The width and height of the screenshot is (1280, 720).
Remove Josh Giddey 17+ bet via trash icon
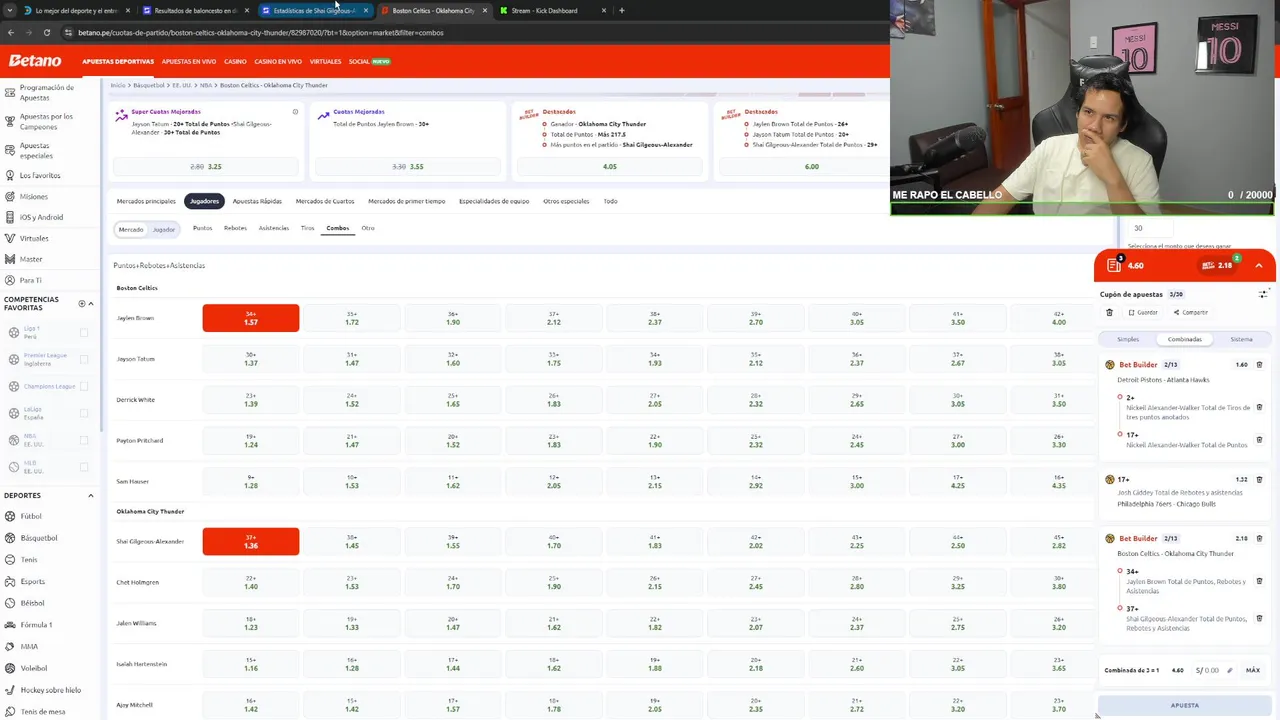pos(1259,480)
